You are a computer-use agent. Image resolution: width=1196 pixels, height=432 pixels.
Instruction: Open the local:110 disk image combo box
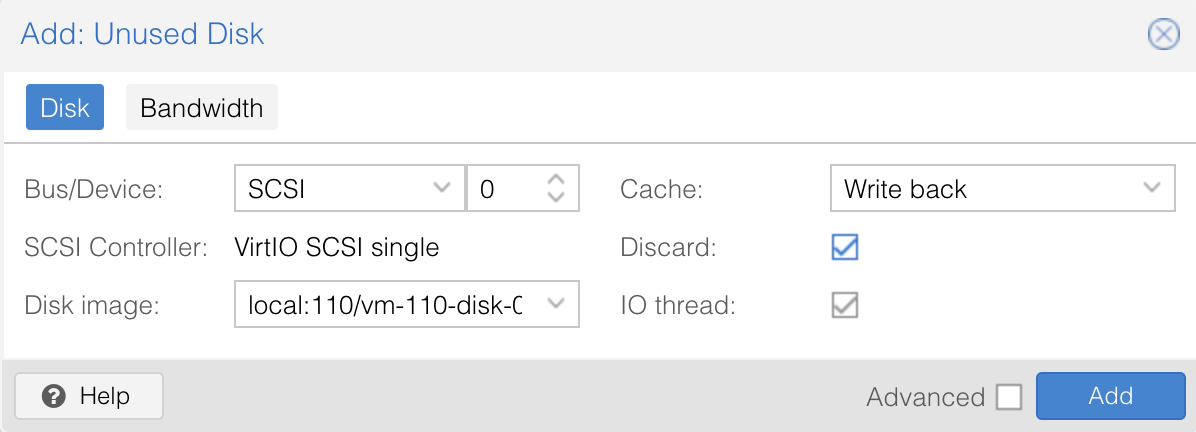pyautogui.click(x=390, y=304)
